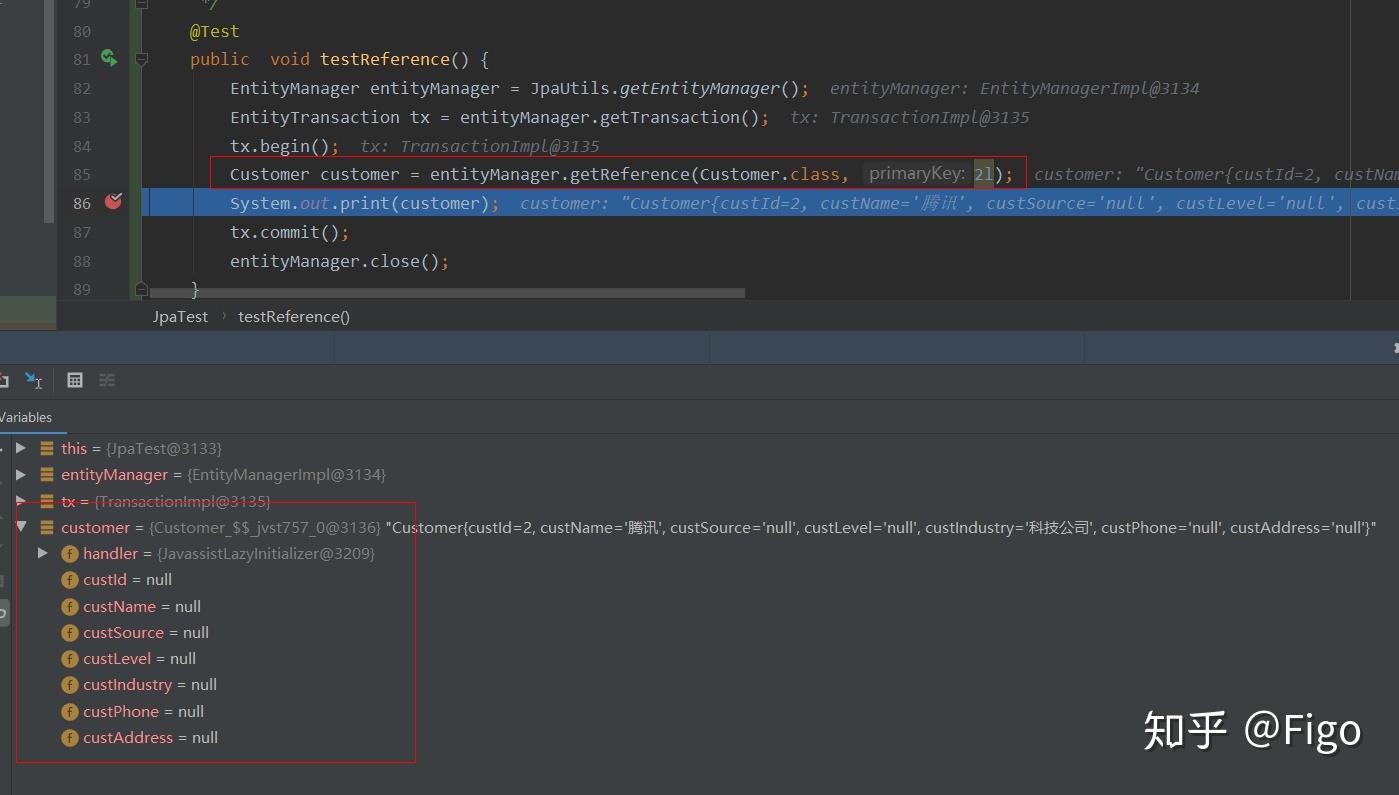The height and width of the screenshot is (795, 1399).
Task: Click the entityManager.close(); statement
Action: tap(340, 261)
